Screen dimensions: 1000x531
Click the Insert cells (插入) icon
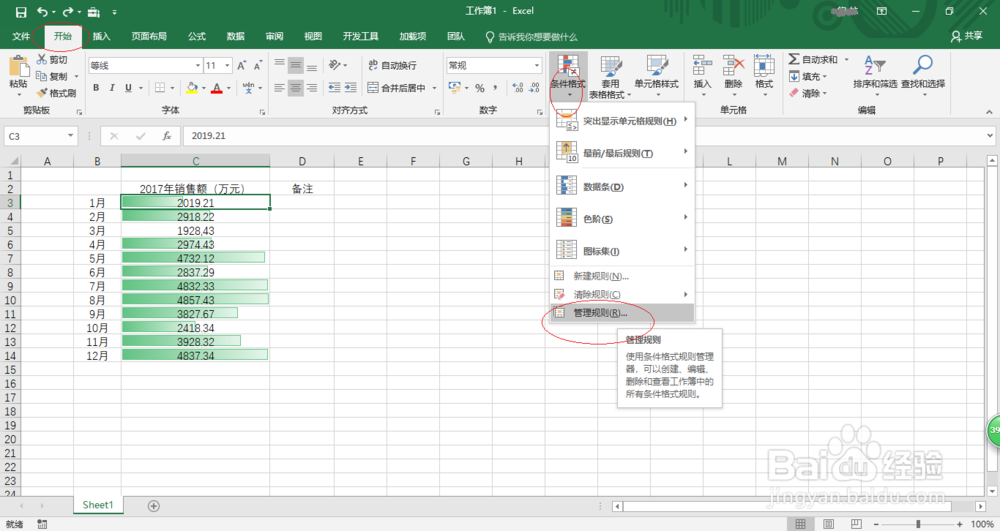click(x=702, y=66)
